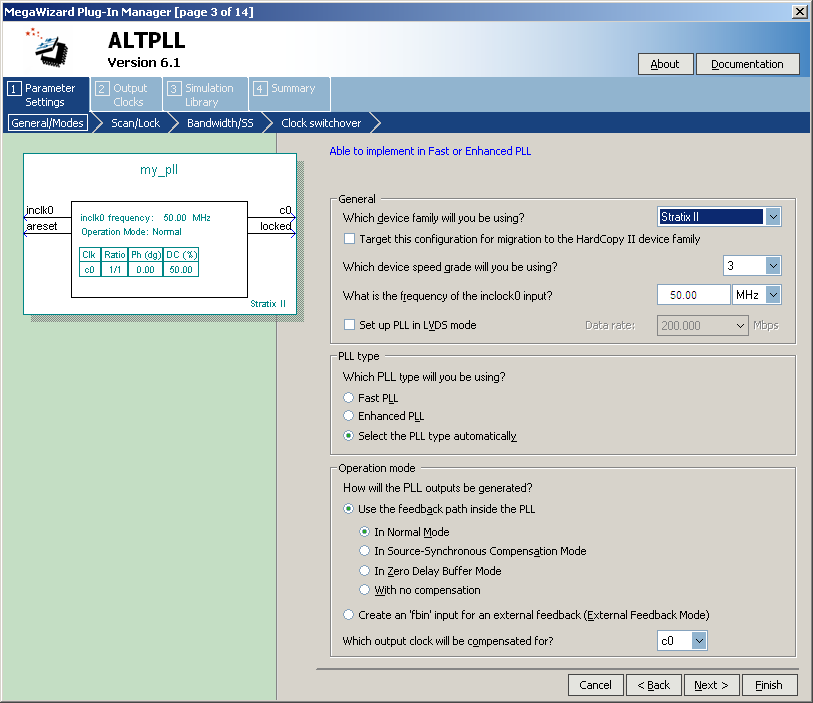The height and width of the screenshot is (703, 813).
Task: Click the inclk0 port label in diagram
Action: 39,210
